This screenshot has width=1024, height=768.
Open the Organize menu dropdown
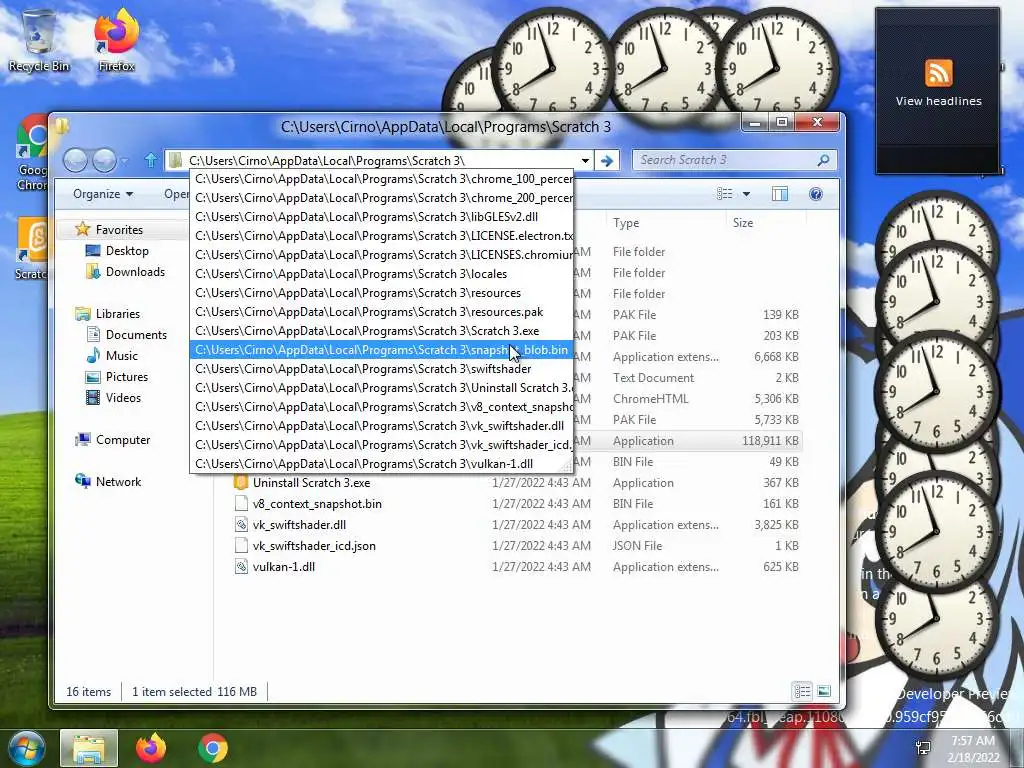103,194
